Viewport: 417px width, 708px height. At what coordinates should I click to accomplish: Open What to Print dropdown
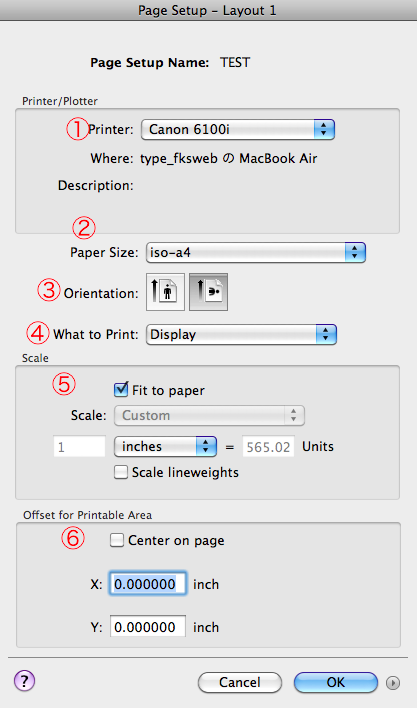[x=241, y=335]
